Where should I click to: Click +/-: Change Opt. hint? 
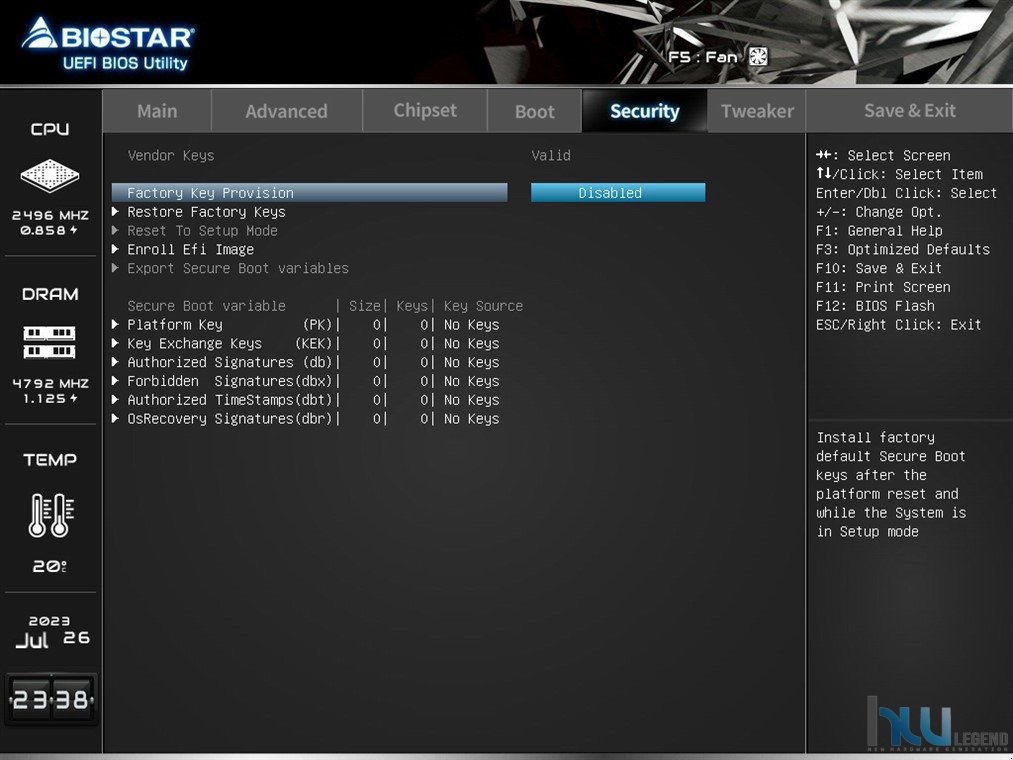879,212
